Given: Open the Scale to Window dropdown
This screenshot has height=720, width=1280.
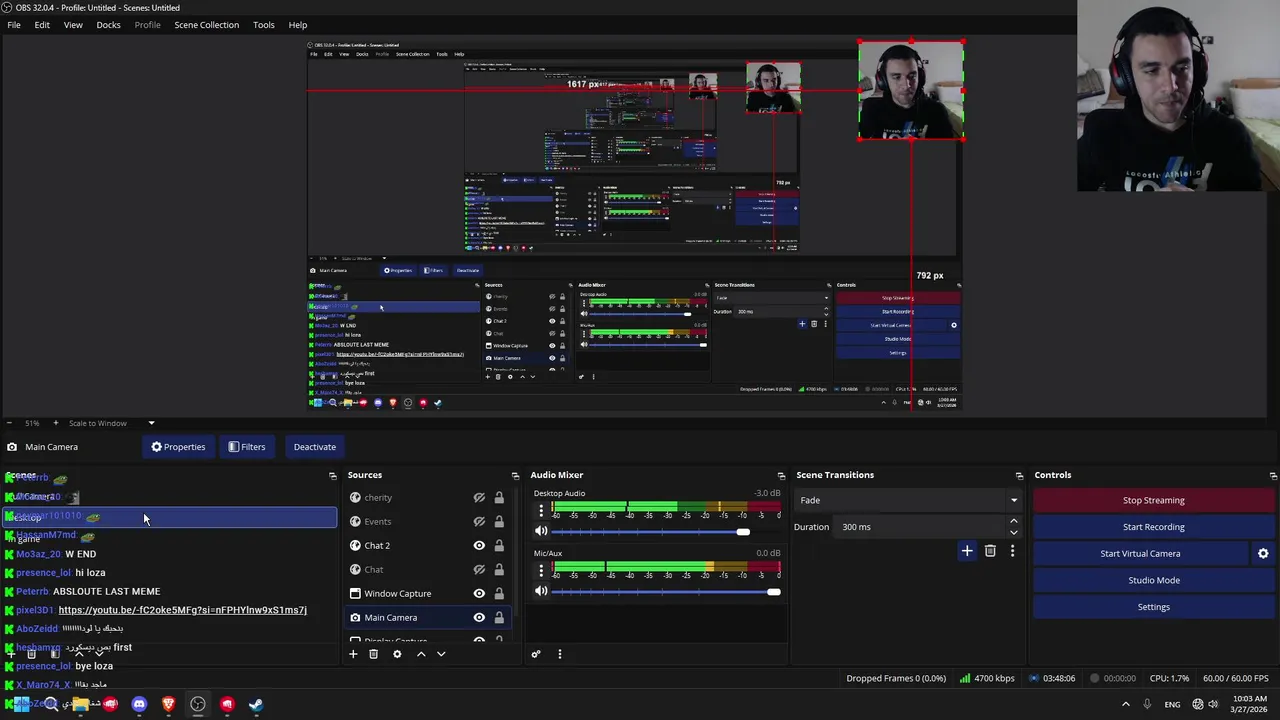Looking at the screenshot, I should pyautogui.click(x=111, y=423).
